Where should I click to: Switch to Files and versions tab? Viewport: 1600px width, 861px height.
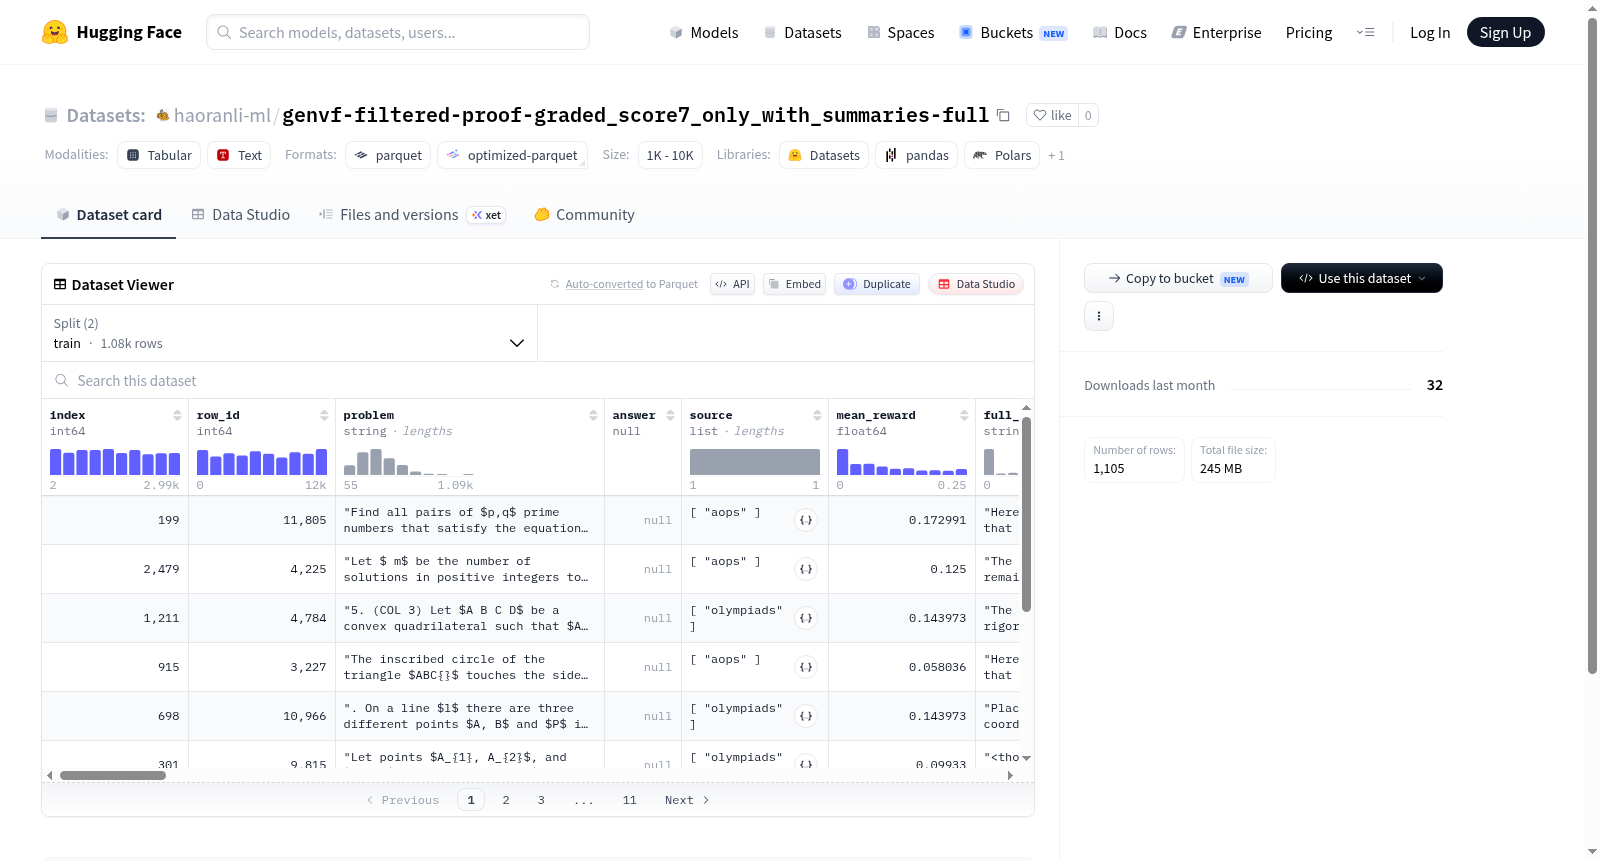[x=412, y=215]
